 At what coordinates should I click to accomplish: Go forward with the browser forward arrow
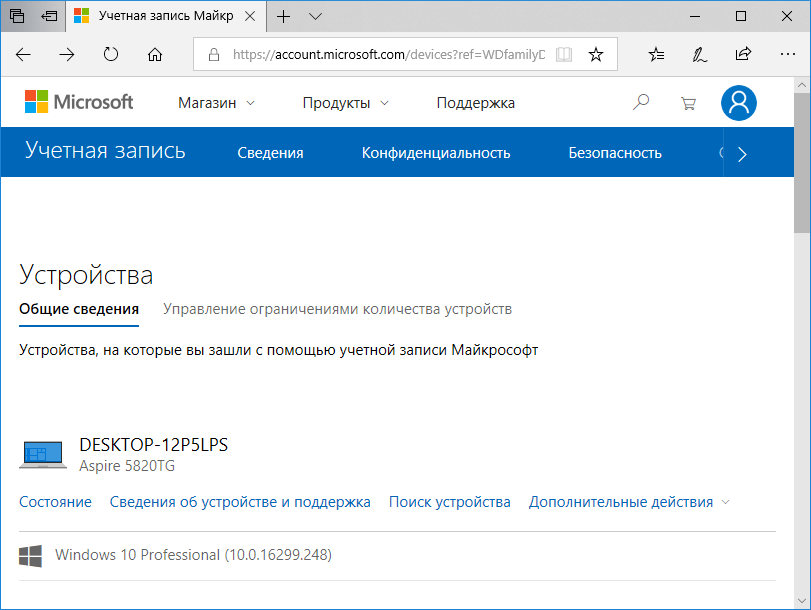67,54
